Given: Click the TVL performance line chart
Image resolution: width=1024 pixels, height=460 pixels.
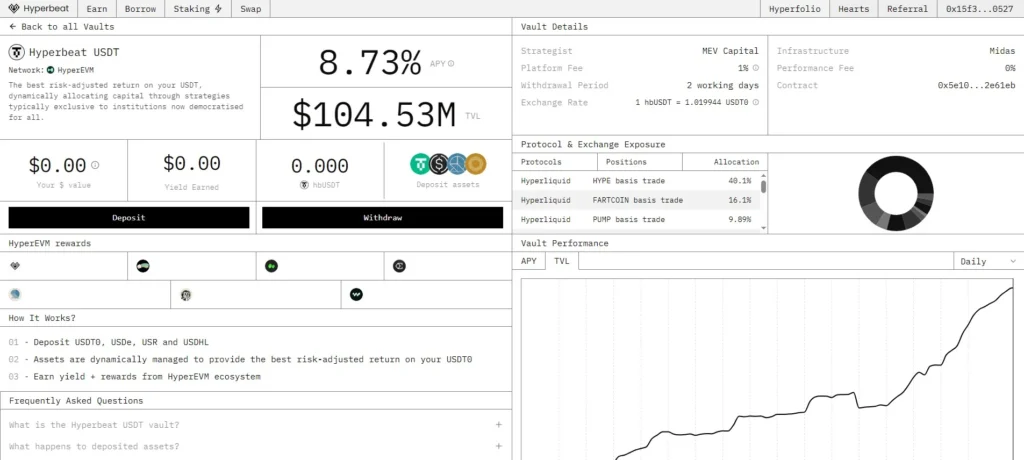Looking at the screenshot, I should (x=767, y=369).
